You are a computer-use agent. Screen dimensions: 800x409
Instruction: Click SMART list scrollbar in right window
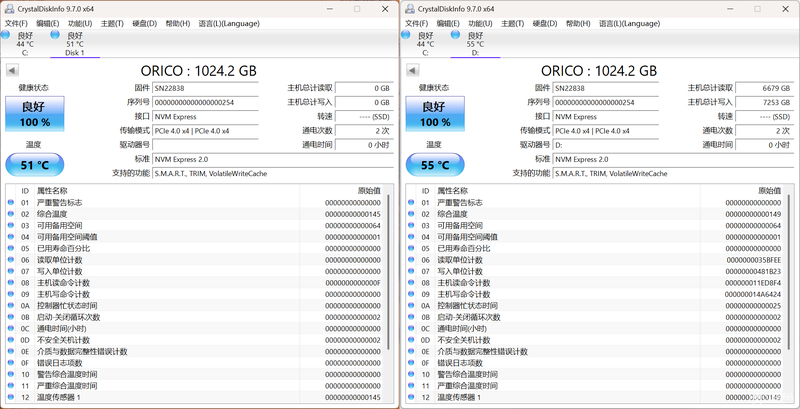coord(789,271)
